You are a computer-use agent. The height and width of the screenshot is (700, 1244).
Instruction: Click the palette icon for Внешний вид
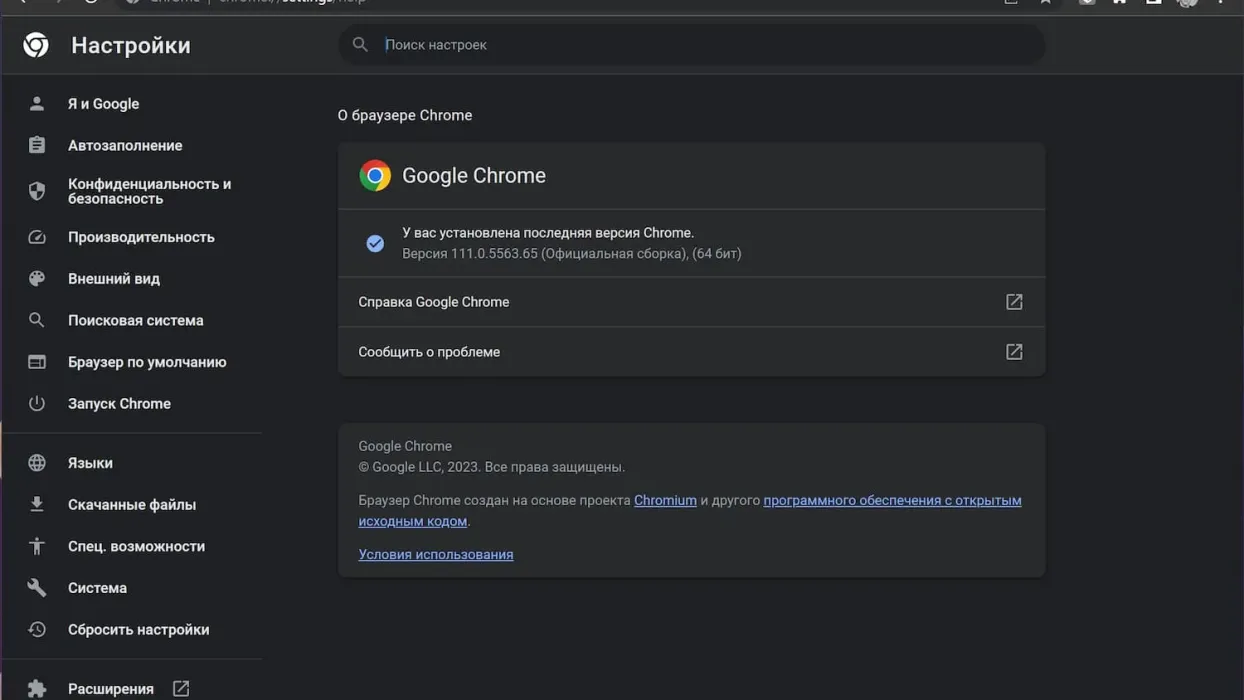pyautogui.click(x=37, y=279)
